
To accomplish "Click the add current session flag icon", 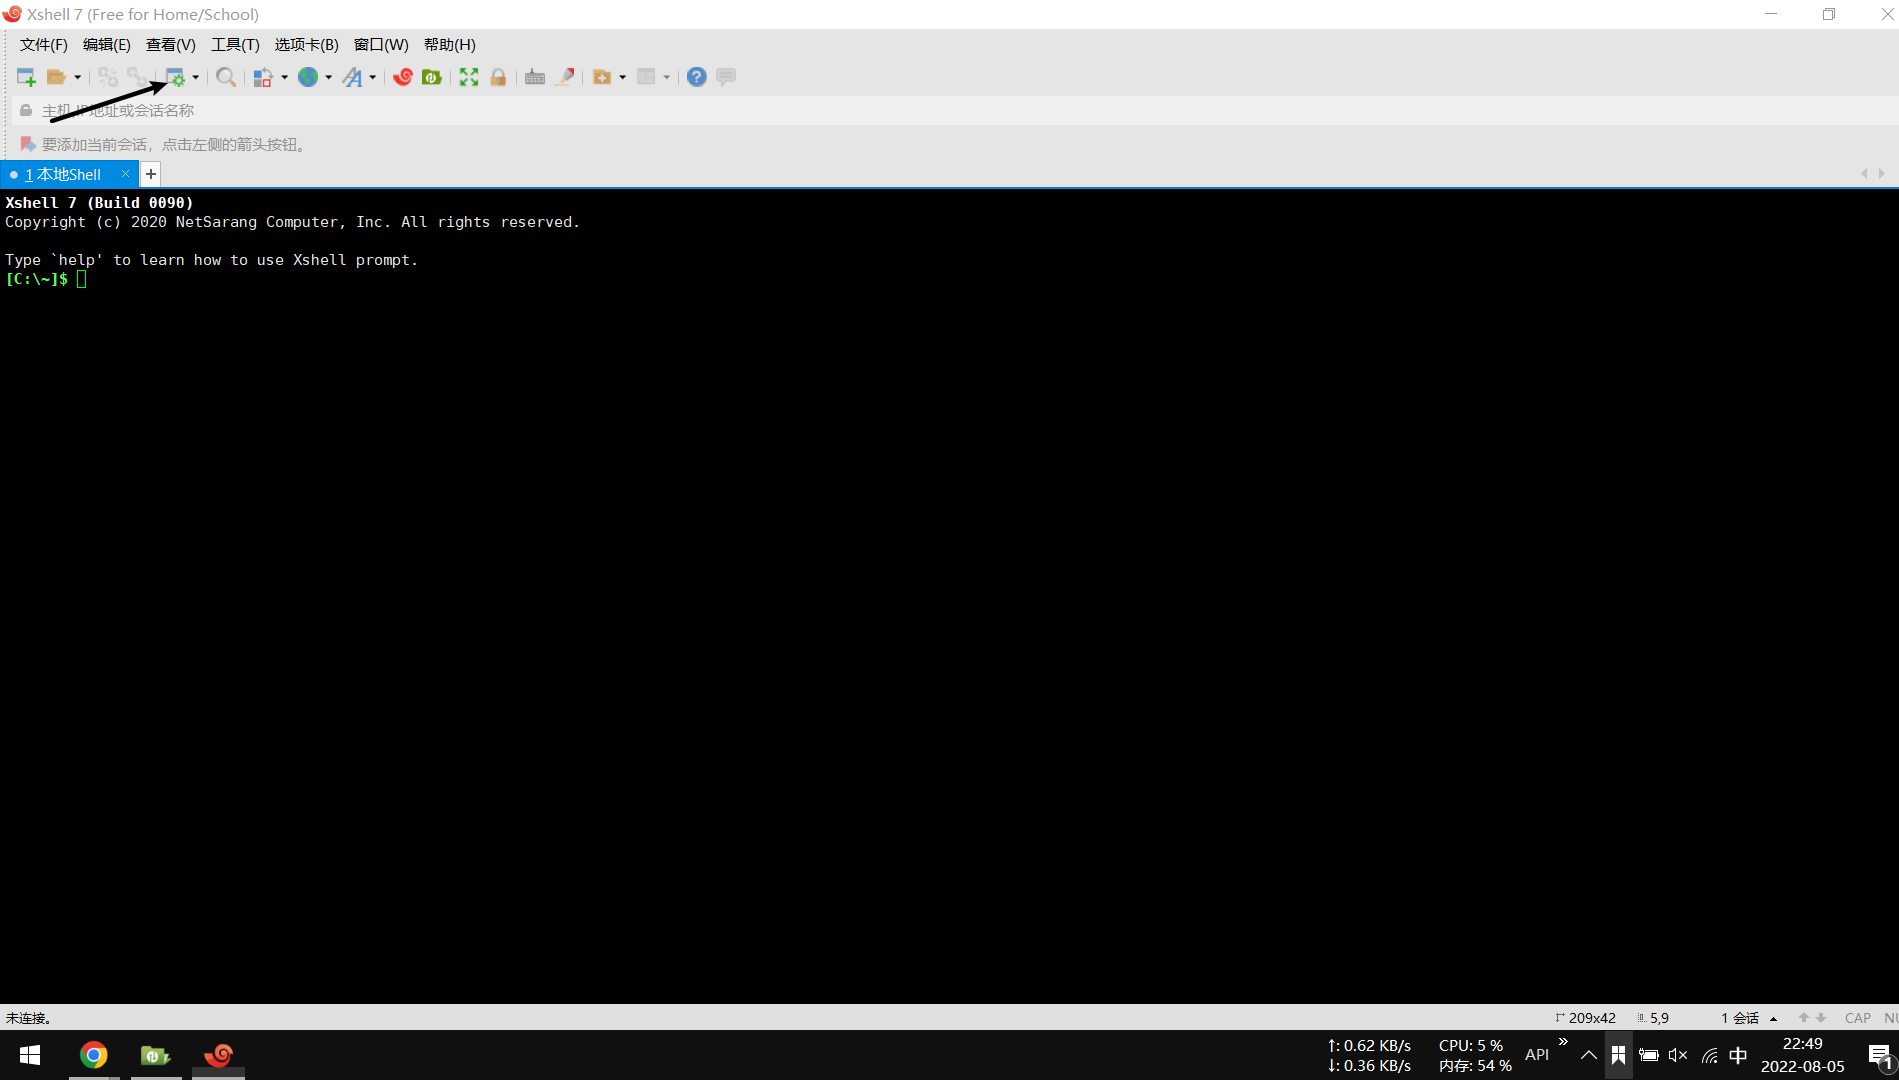I will [28, 144].
